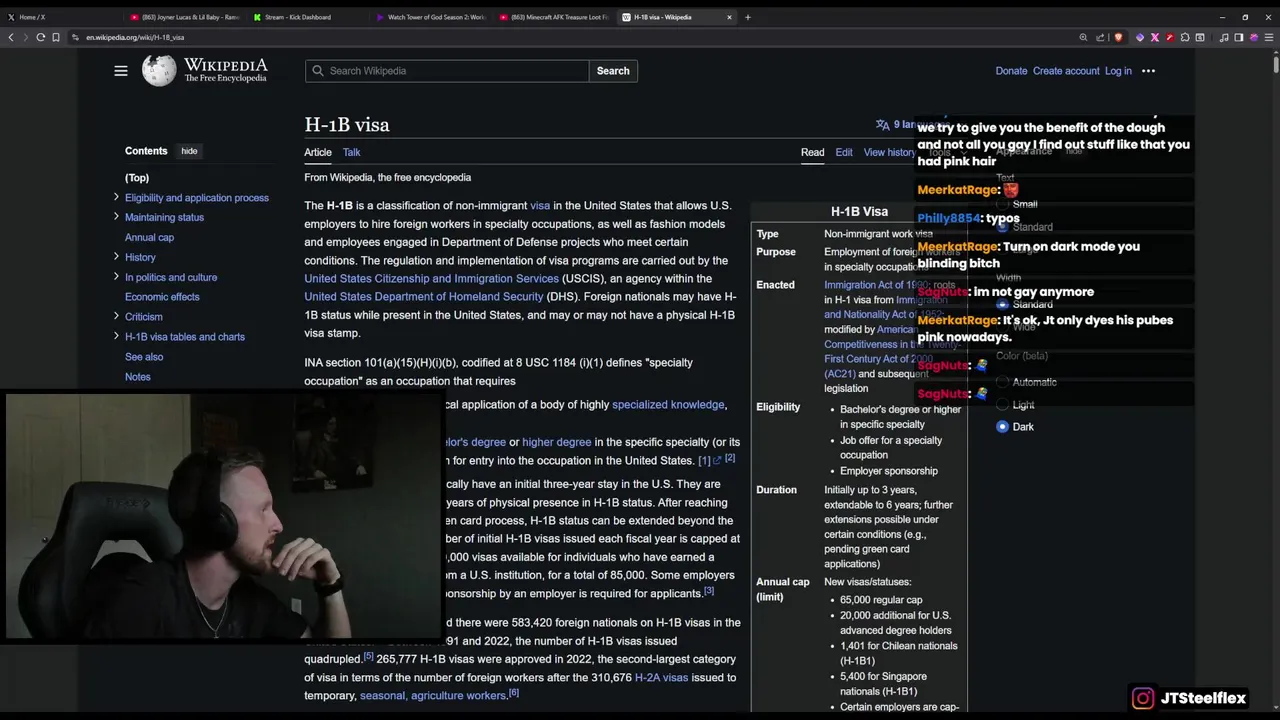Open the three-dot personal tools menu

[x=1148, y=71]
